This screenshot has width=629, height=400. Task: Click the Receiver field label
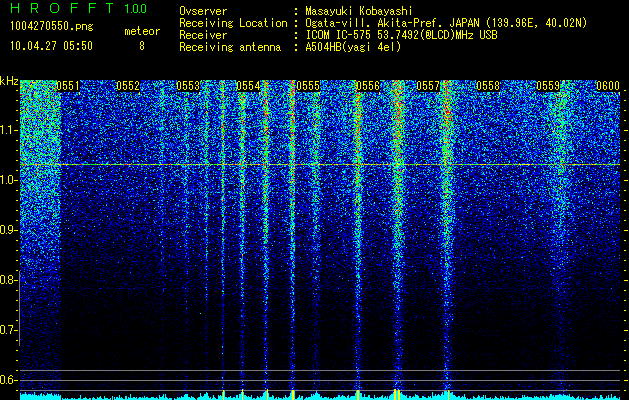203,35
